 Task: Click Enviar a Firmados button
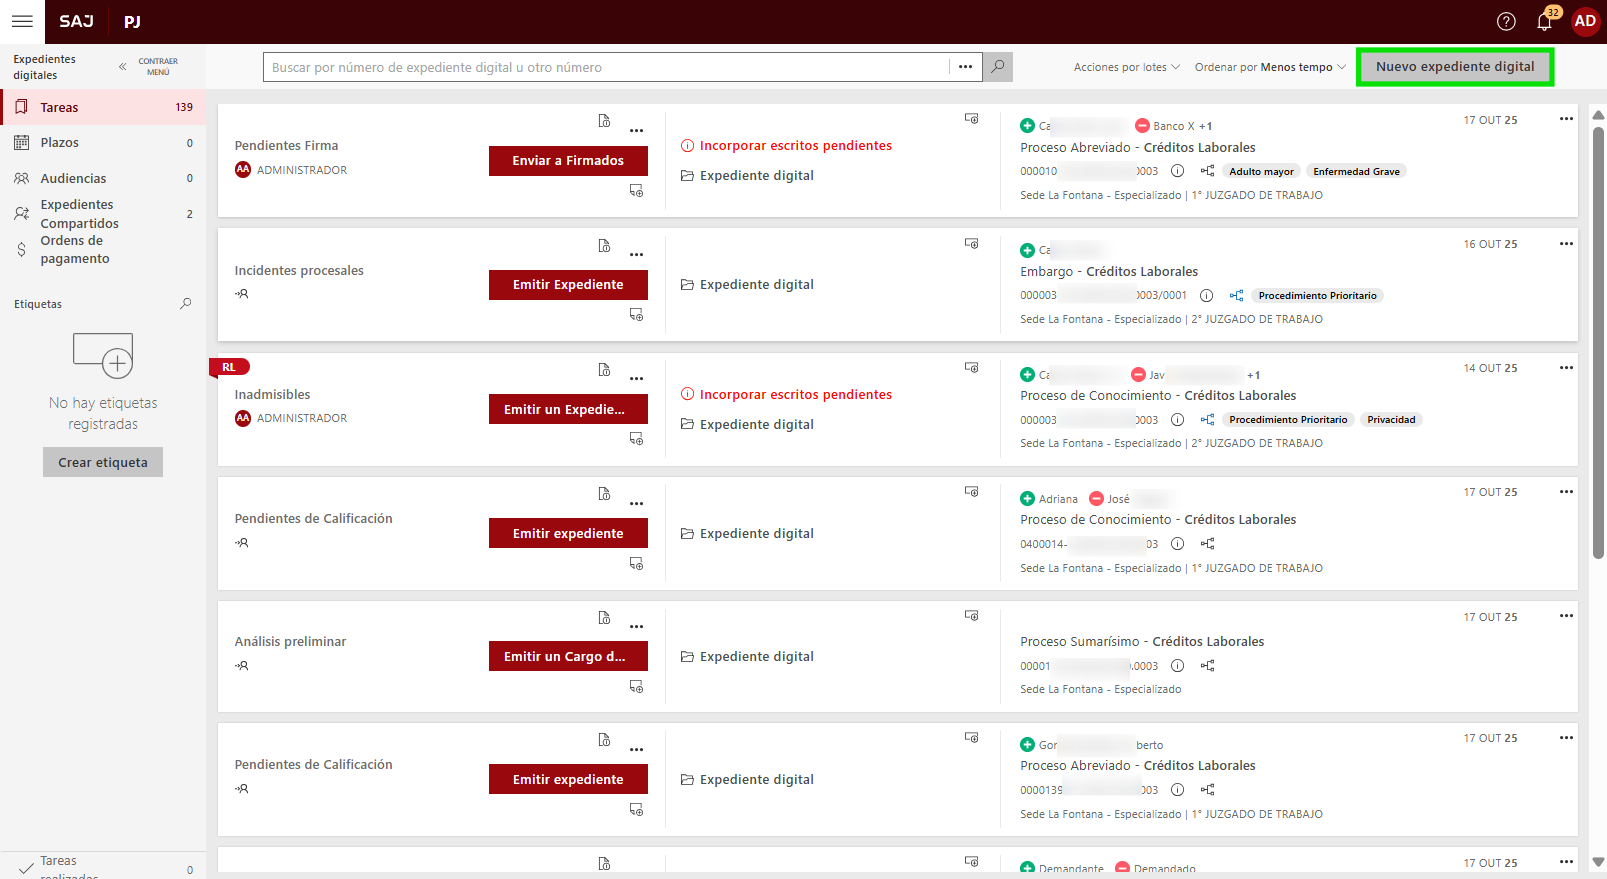point(568,161)
